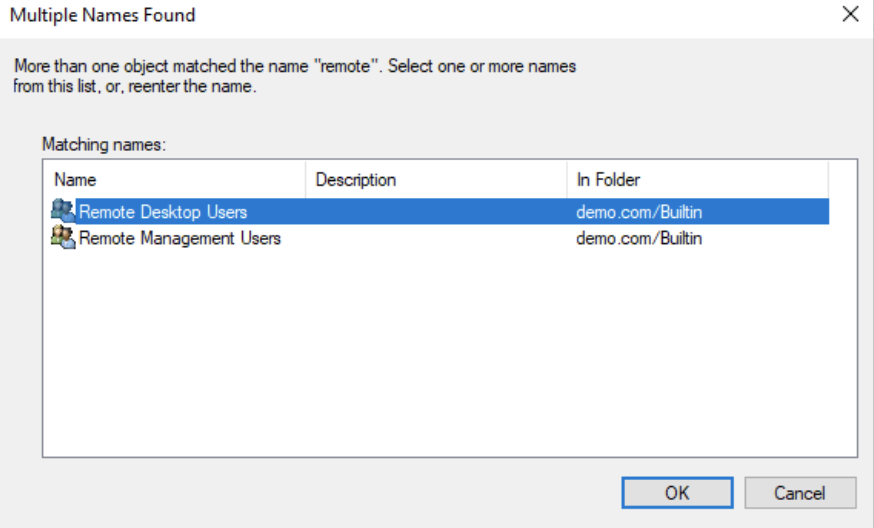Image resolution: width=874 pixels, height=528 pixels.
Task: Dismiss dialog with the Cancel button
Action: (800, 493)
